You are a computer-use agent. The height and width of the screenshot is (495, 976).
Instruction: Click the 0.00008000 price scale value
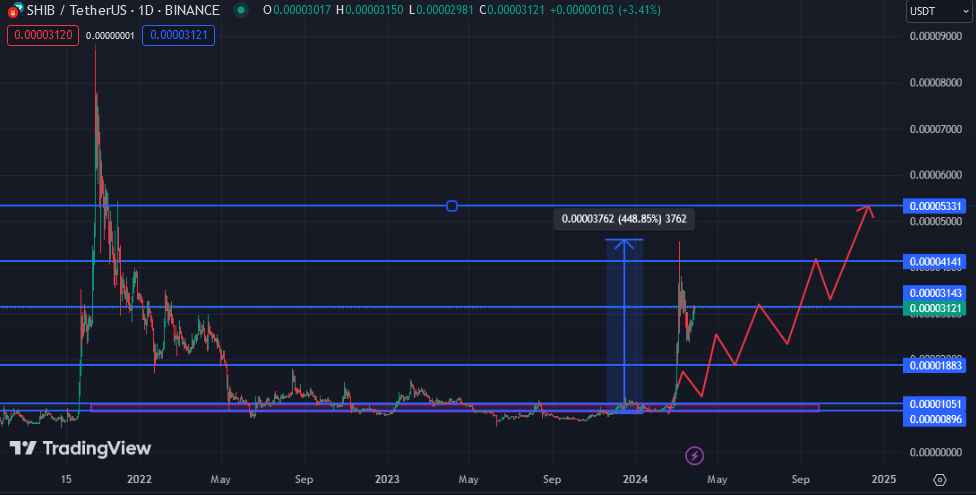click(x=936, y=83)
